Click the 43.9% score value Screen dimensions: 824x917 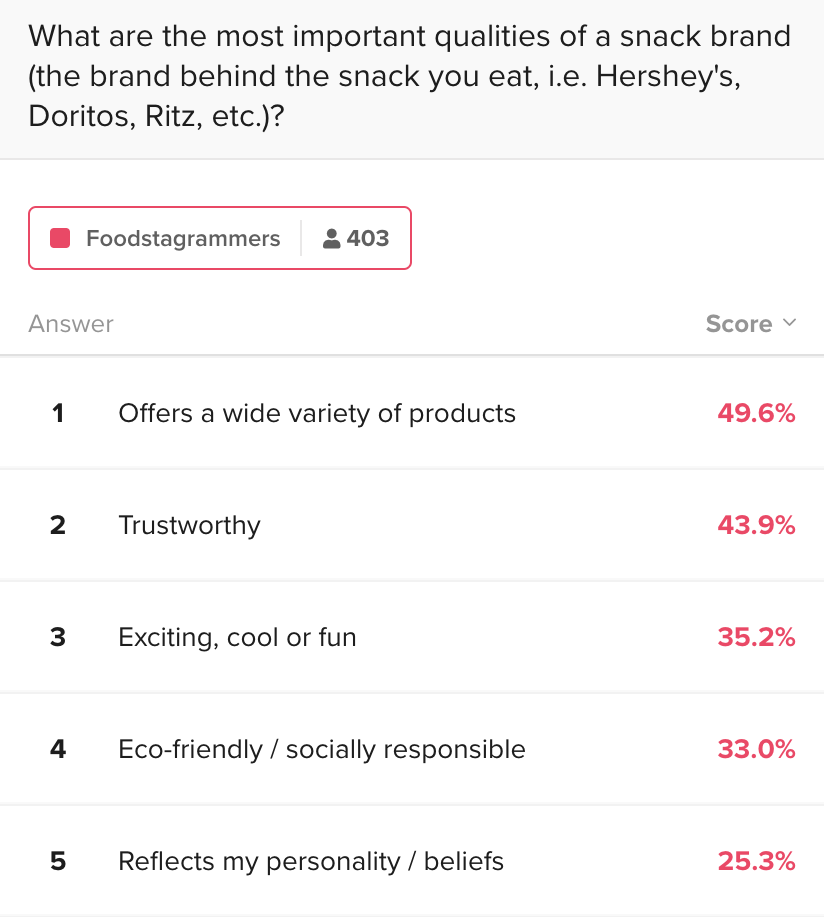click(x=757, y=525)
